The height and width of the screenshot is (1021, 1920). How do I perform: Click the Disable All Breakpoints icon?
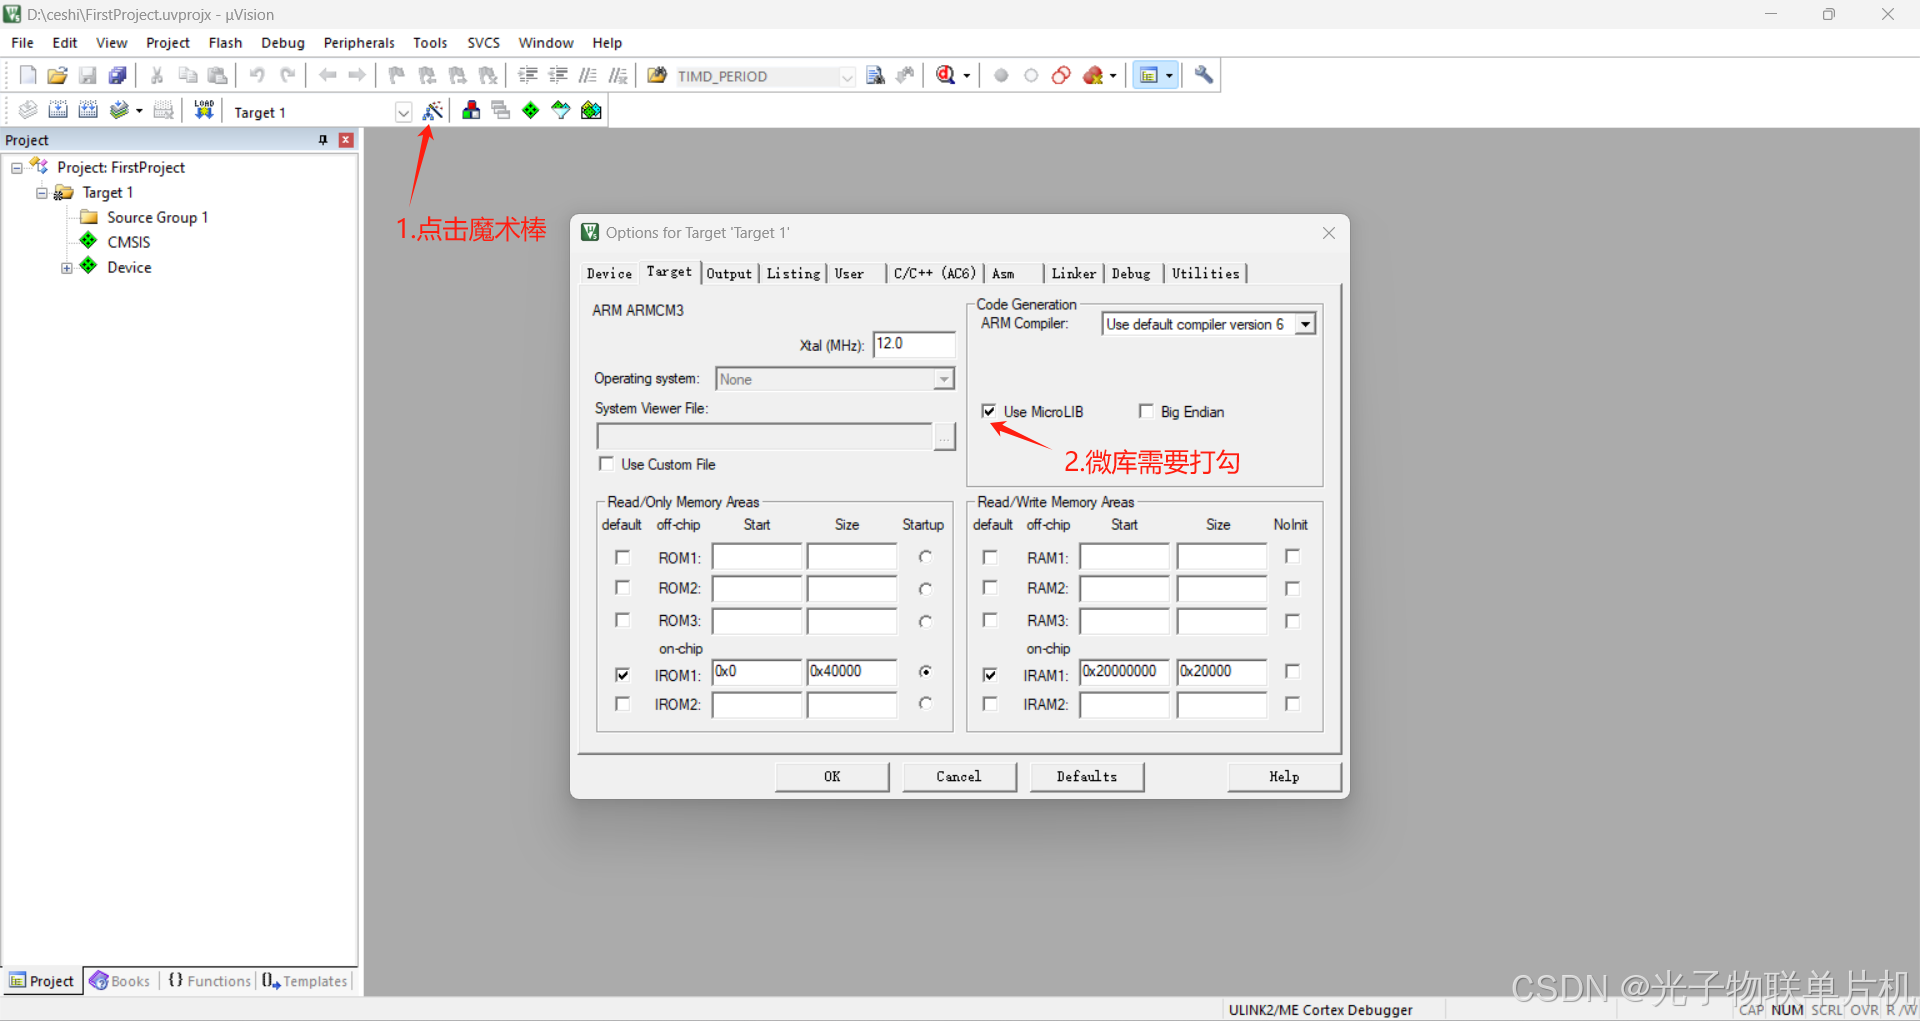[x=1062, y=75]
